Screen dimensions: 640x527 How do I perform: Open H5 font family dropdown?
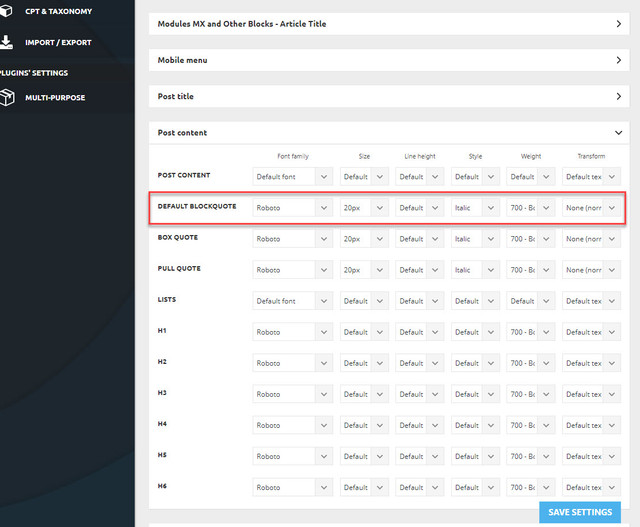tap(293, 456)
